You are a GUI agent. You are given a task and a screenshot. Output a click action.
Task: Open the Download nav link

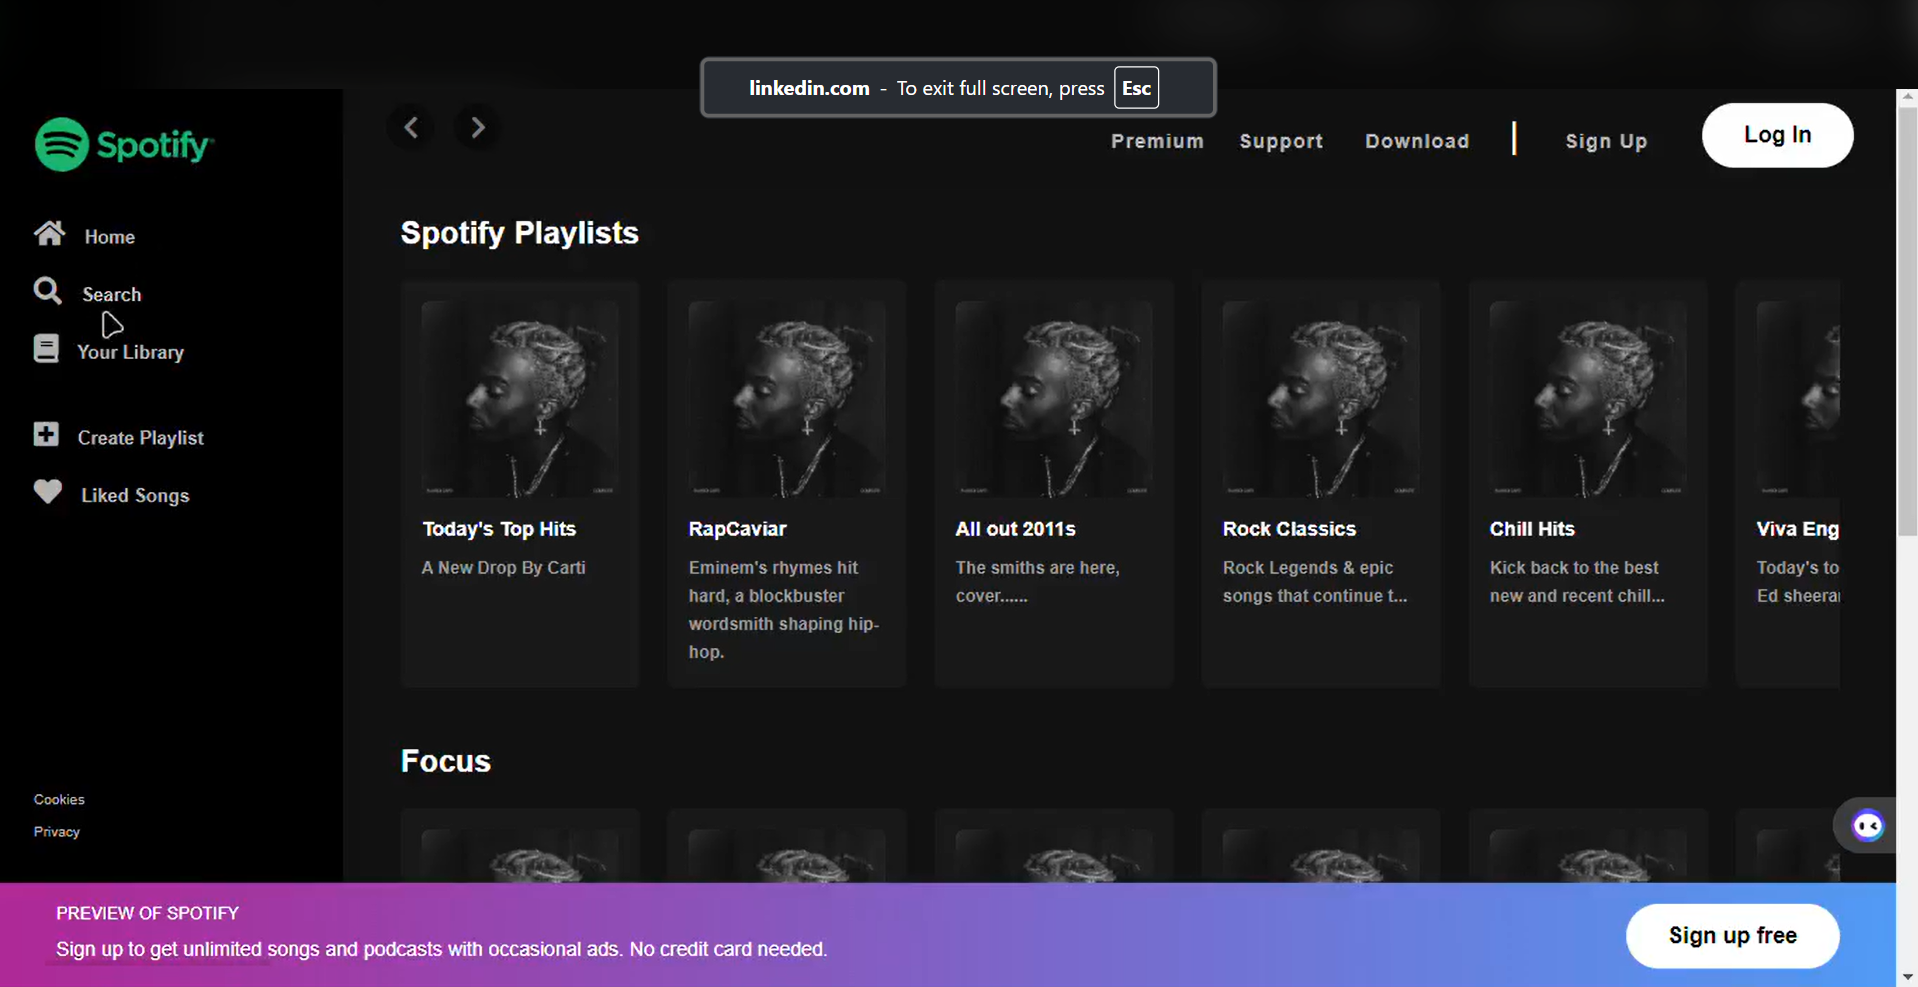[x=1418, y=141]
